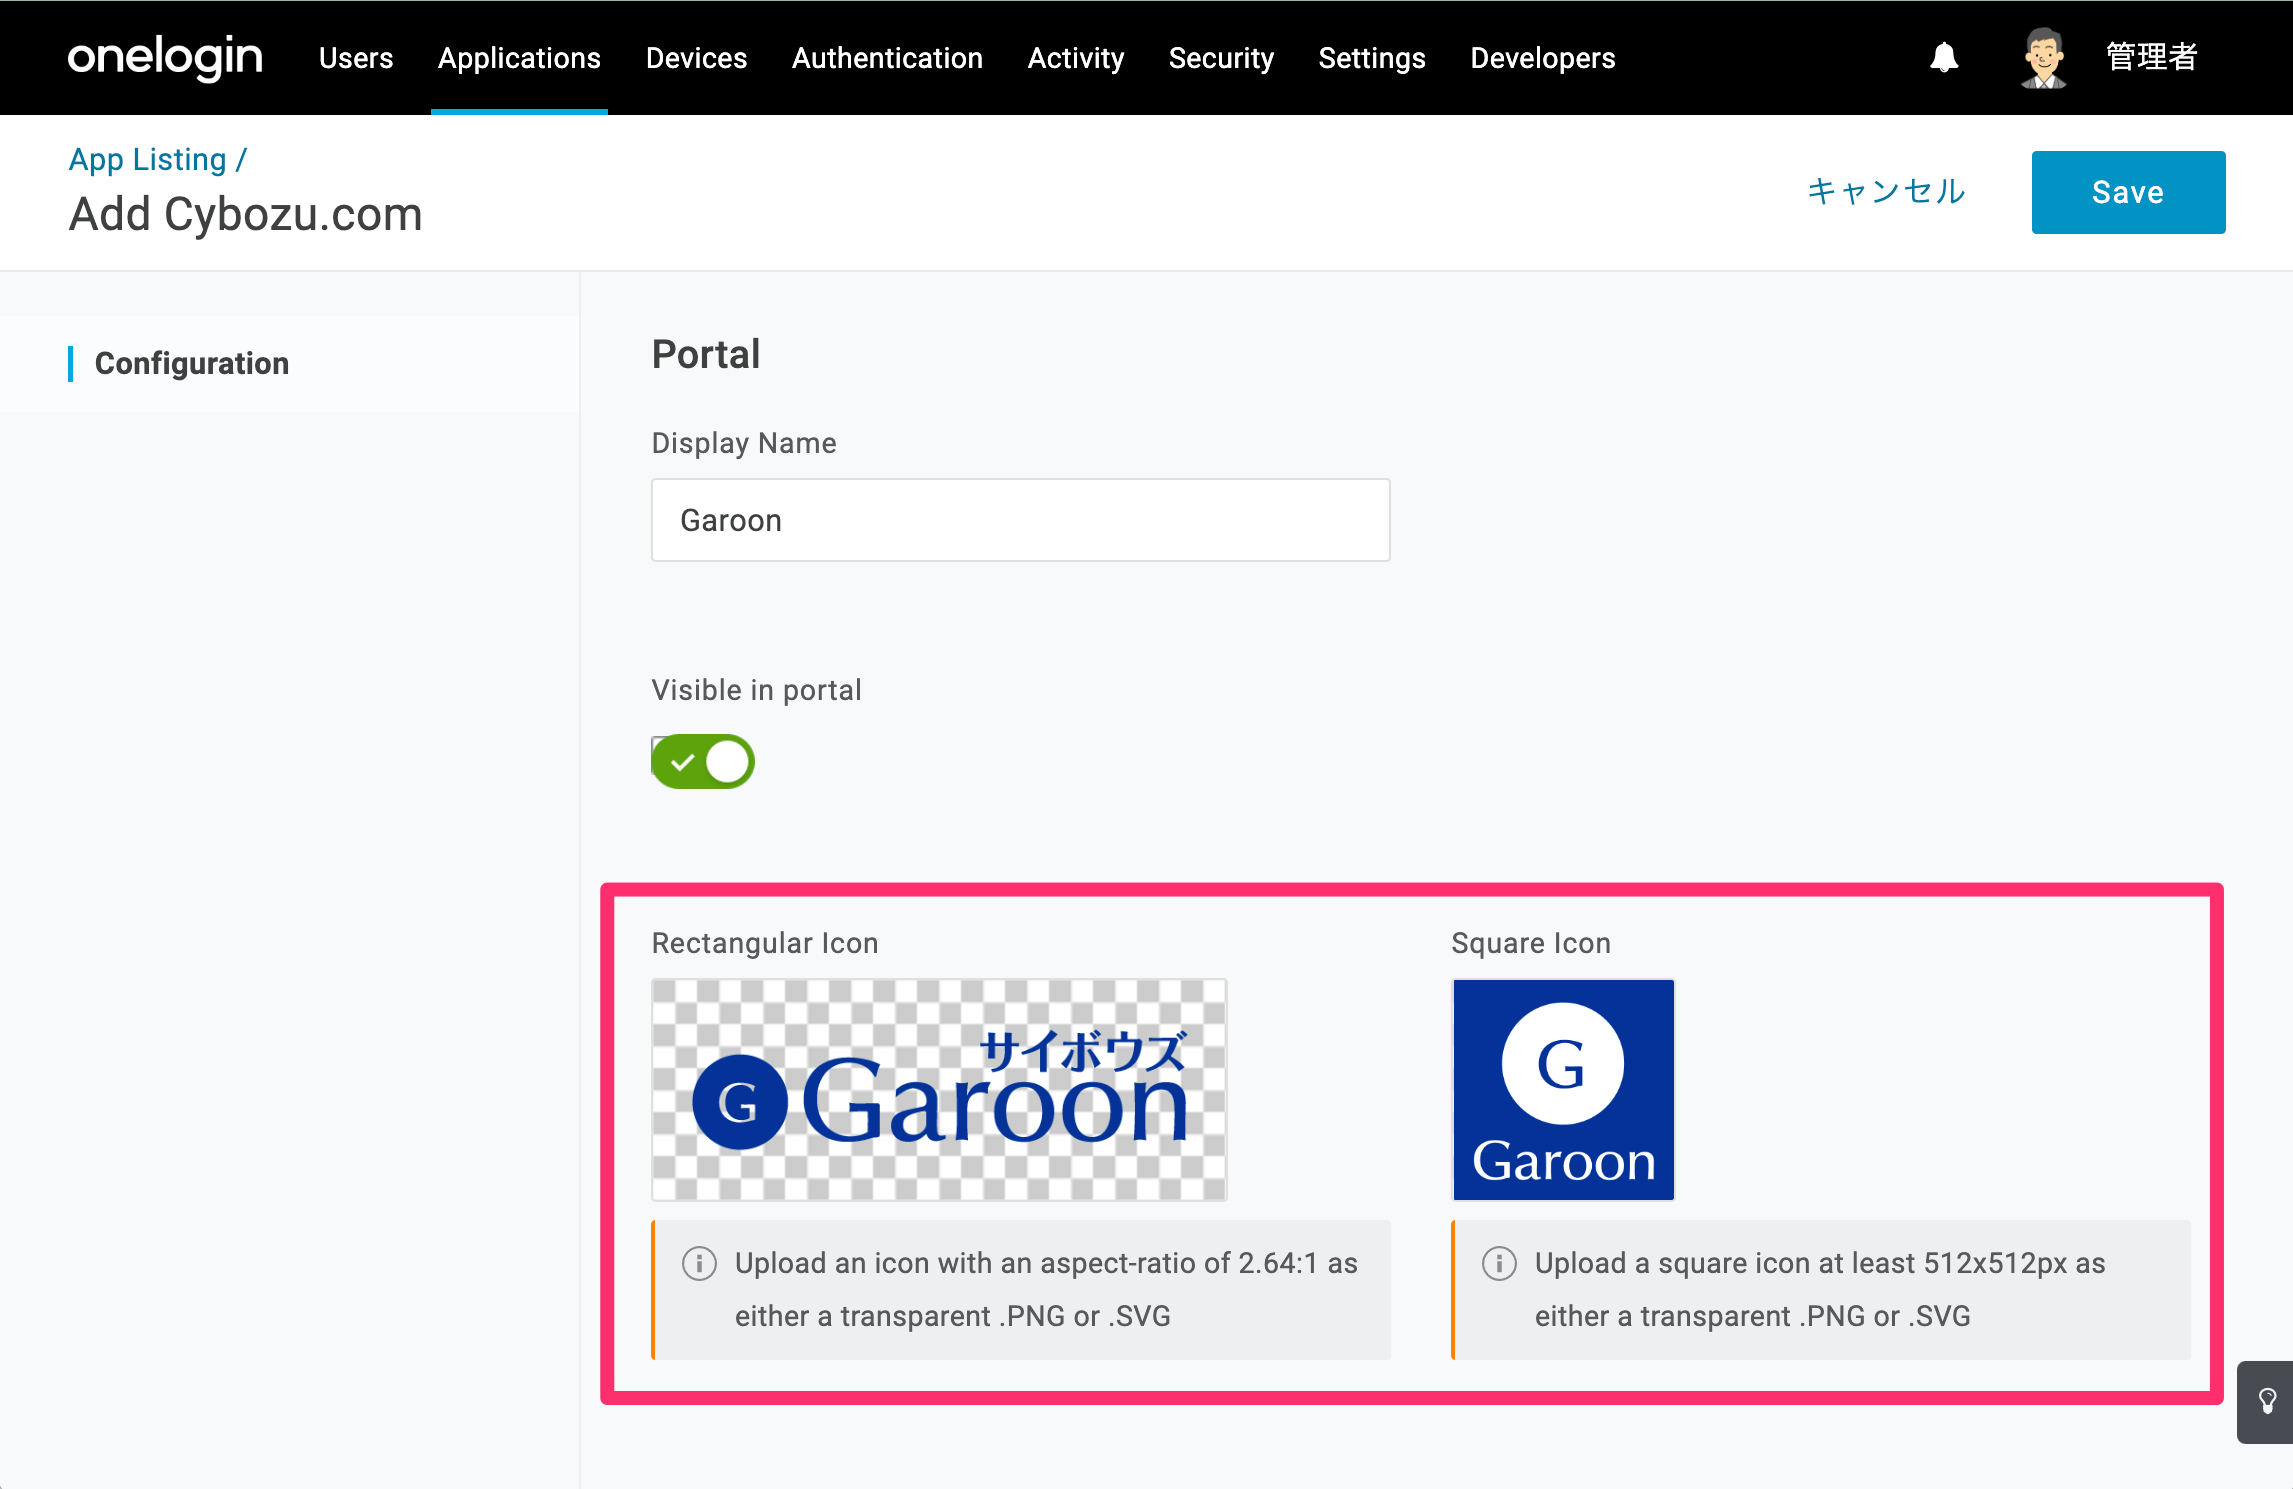Image resolution: width=2293 pixels, height=1489 pixels.
Task: Open the lightbulb help widget
Action: (2266, 1401)
